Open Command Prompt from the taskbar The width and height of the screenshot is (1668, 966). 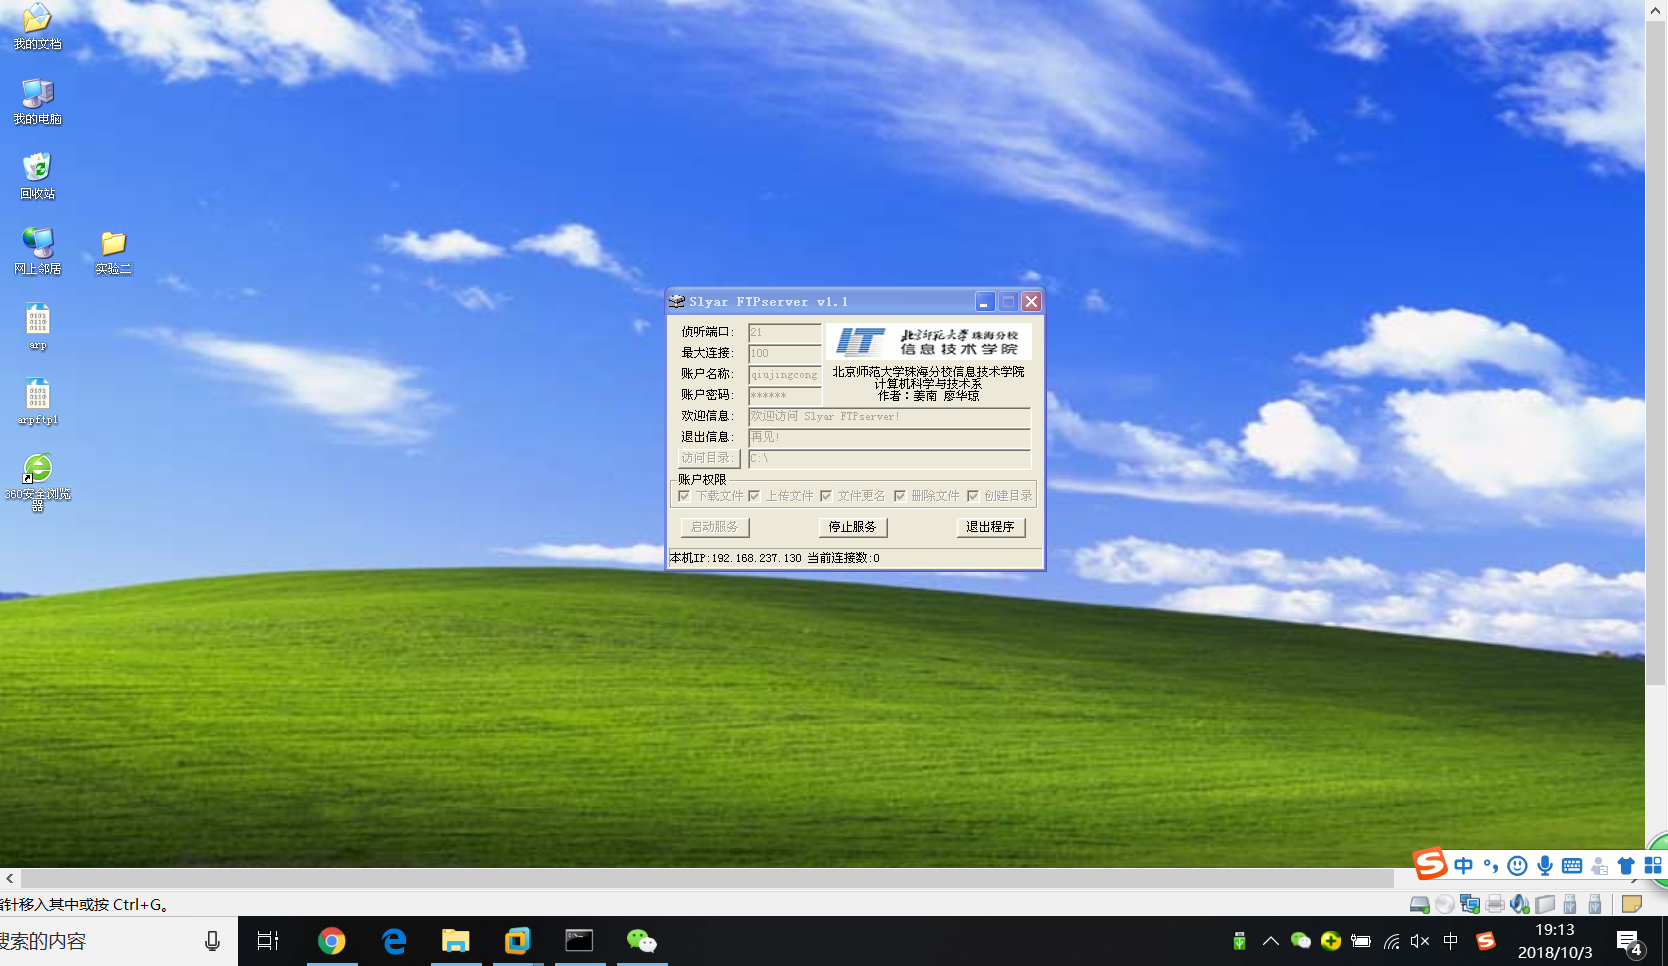(580, 941)
